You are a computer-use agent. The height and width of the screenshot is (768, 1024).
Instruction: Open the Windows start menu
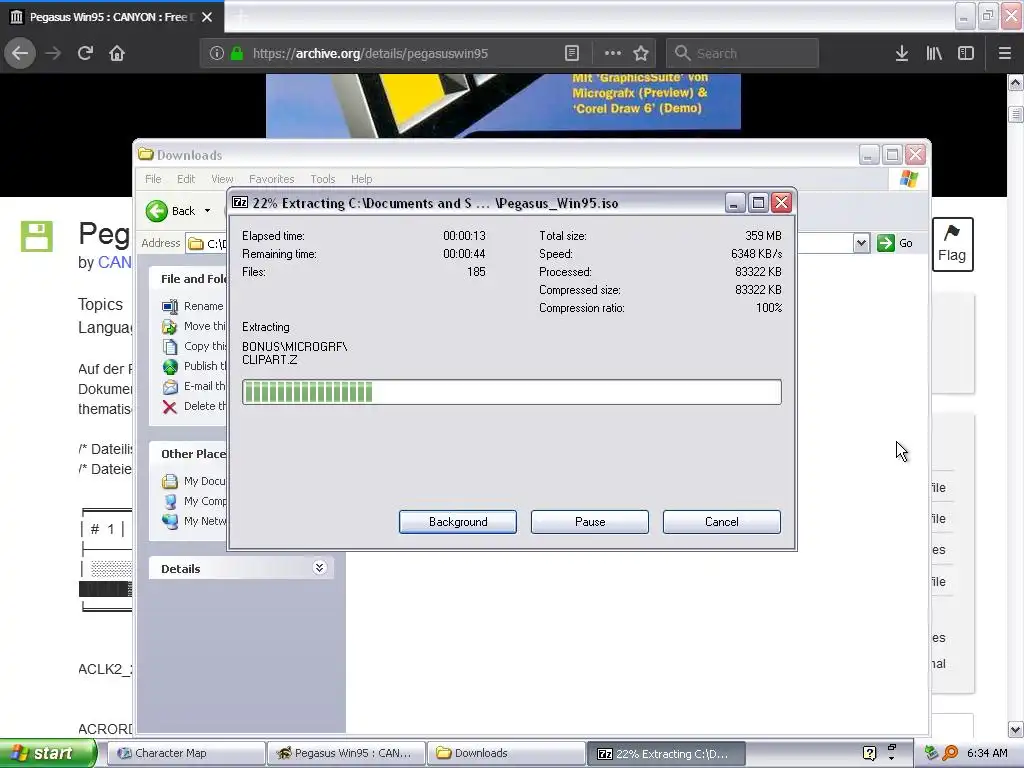tap(48, 753)
